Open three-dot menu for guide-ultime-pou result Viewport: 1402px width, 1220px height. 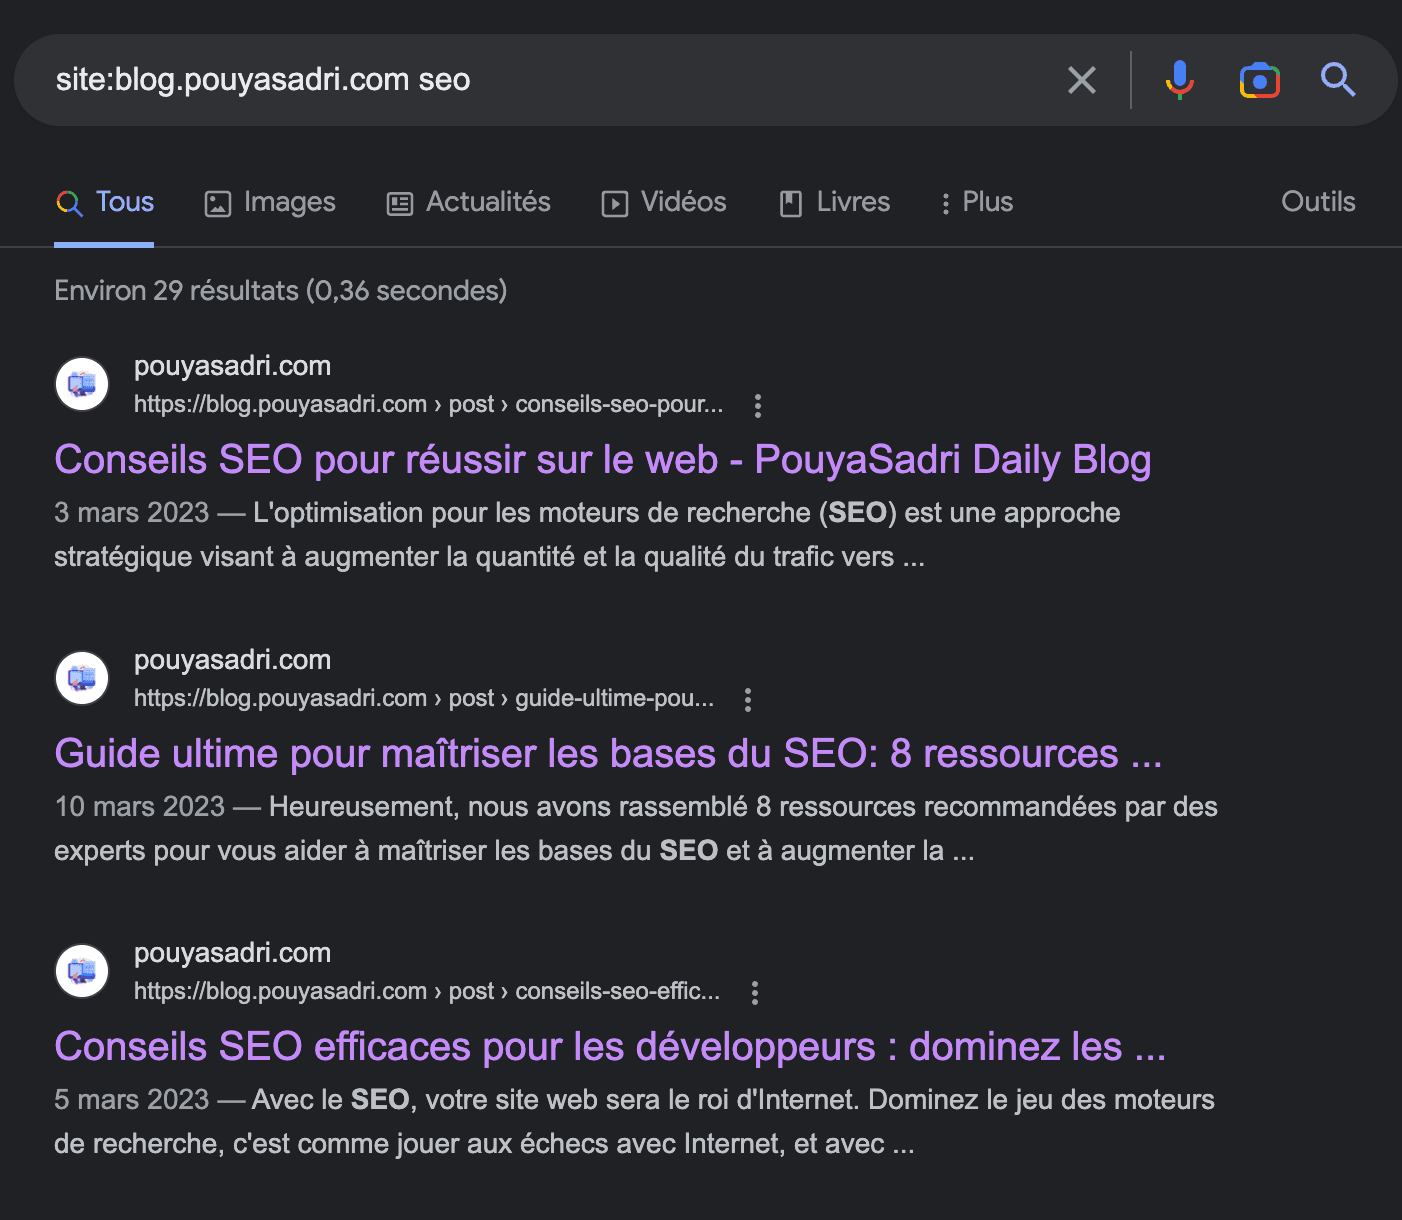pyautogui.click(x=748, y=699)
